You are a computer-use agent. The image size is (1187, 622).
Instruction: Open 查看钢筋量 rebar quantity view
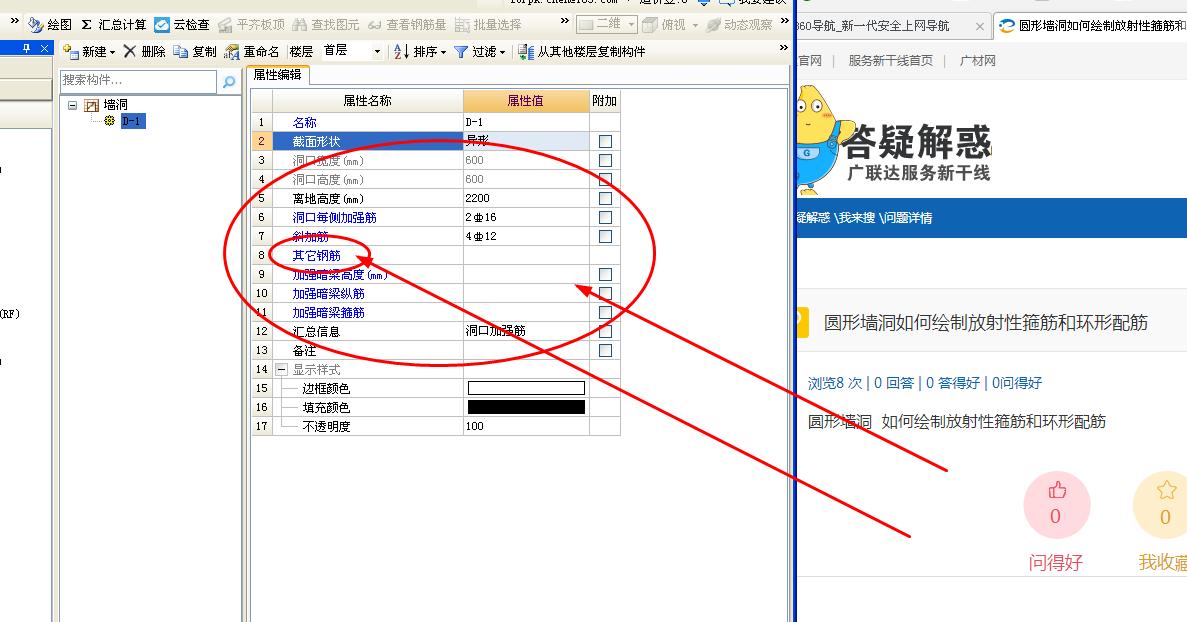pos(407,25)
